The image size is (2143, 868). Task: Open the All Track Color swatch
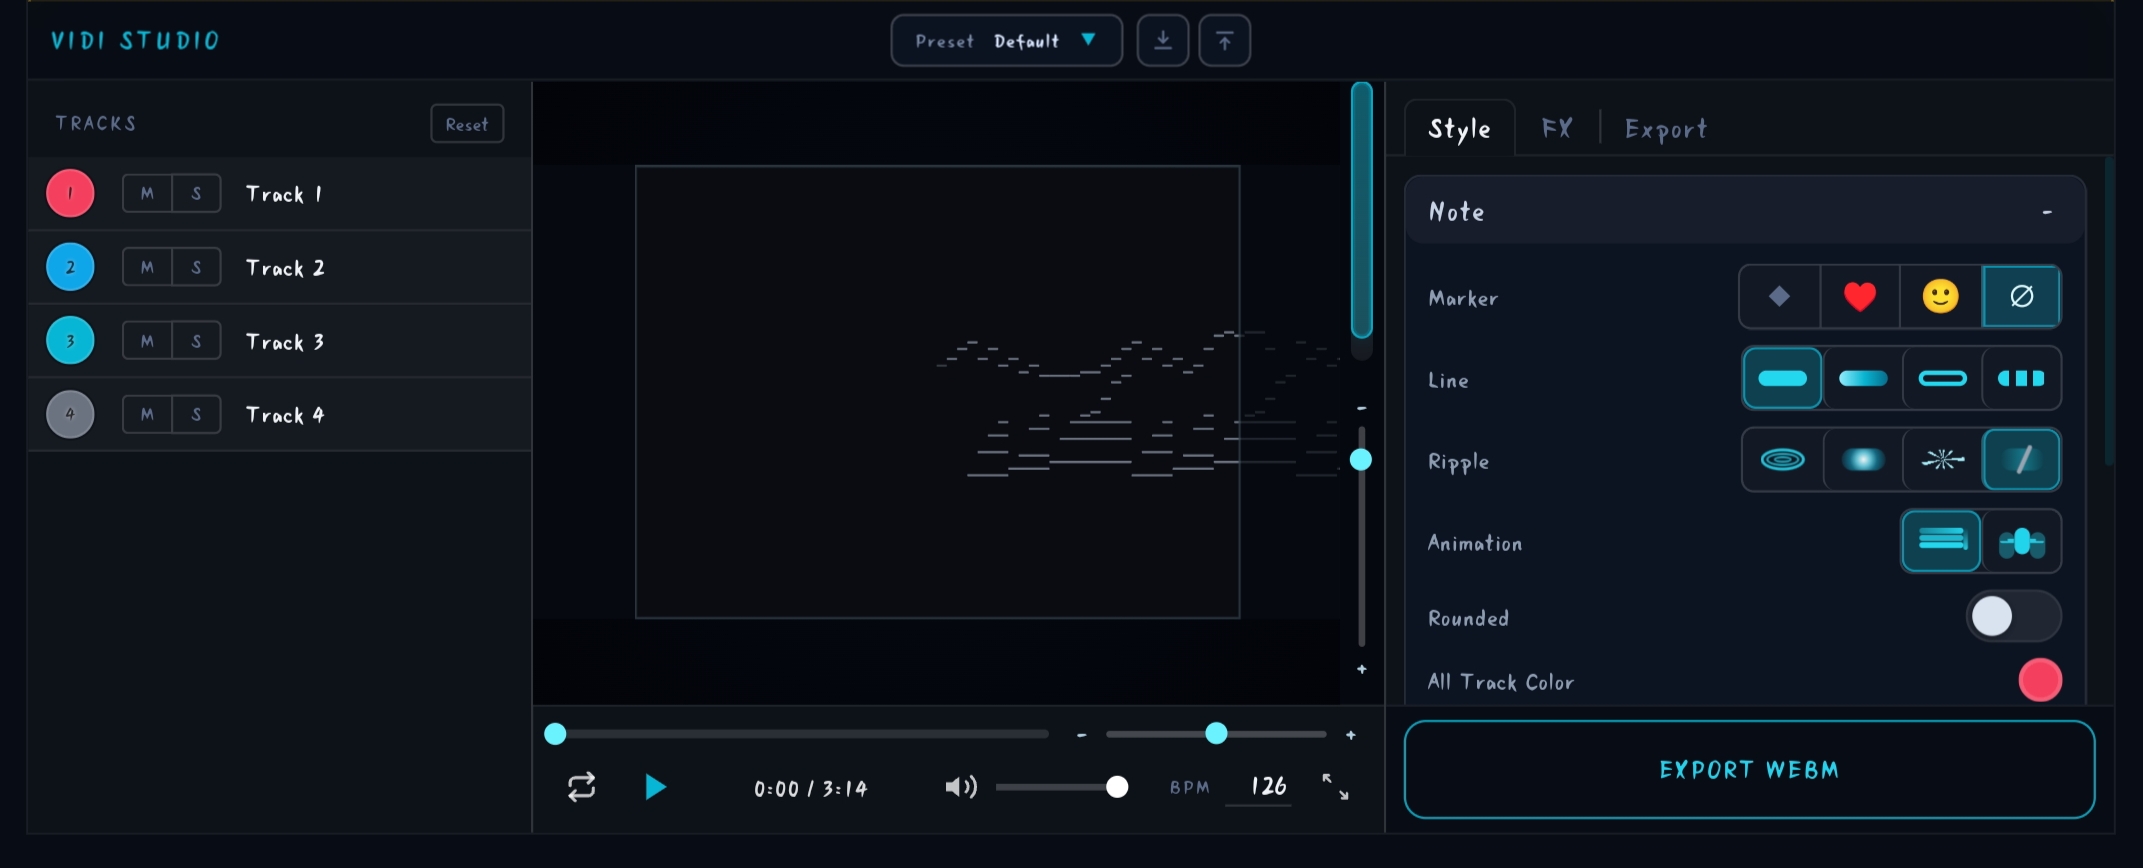click(2040, 681)
